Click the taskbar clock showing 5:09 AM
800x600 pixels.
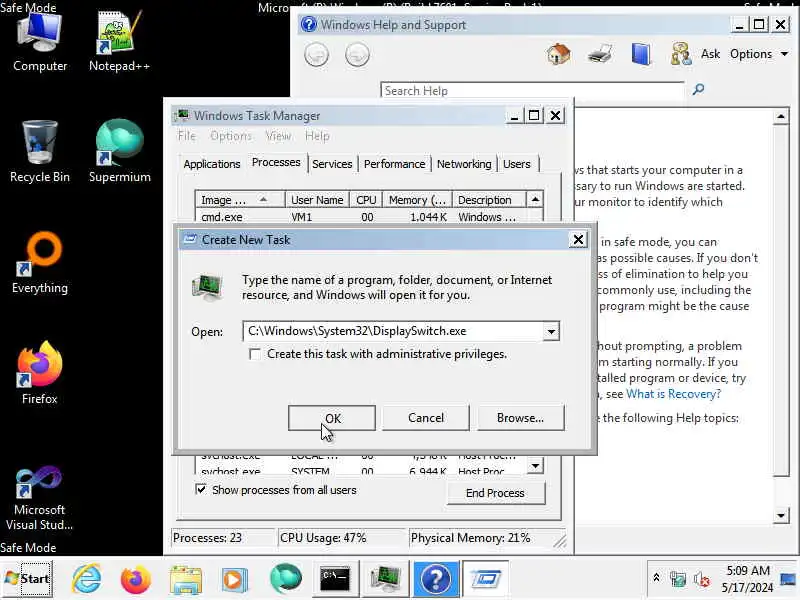pyautogui.click(x=747, y=579)
